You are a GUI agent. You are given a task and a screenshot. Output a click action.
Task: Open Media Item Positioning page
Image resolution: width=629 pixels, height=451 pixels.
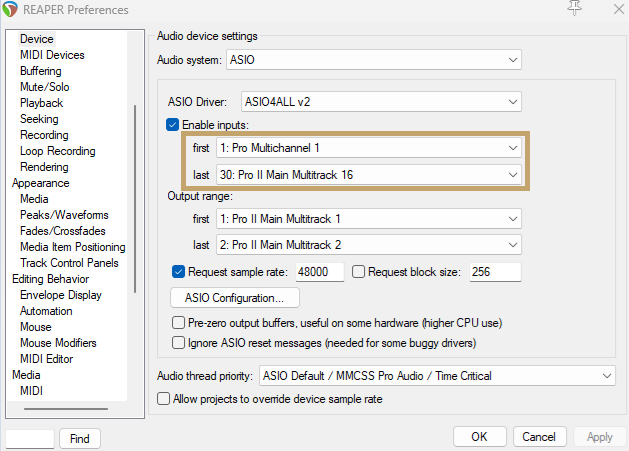[x=73, y=247]
